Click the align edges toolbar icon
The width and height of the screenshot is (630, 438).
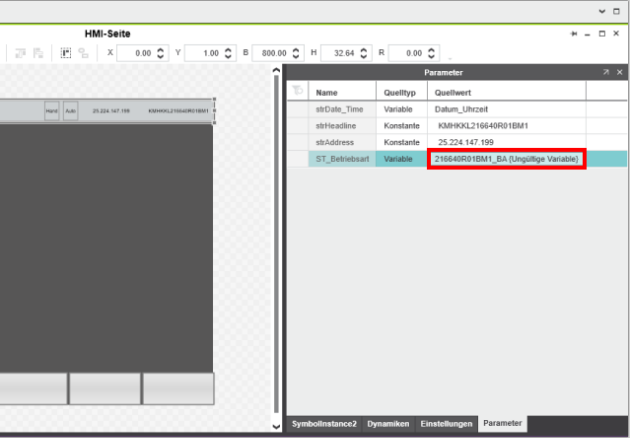pos(38,53)
